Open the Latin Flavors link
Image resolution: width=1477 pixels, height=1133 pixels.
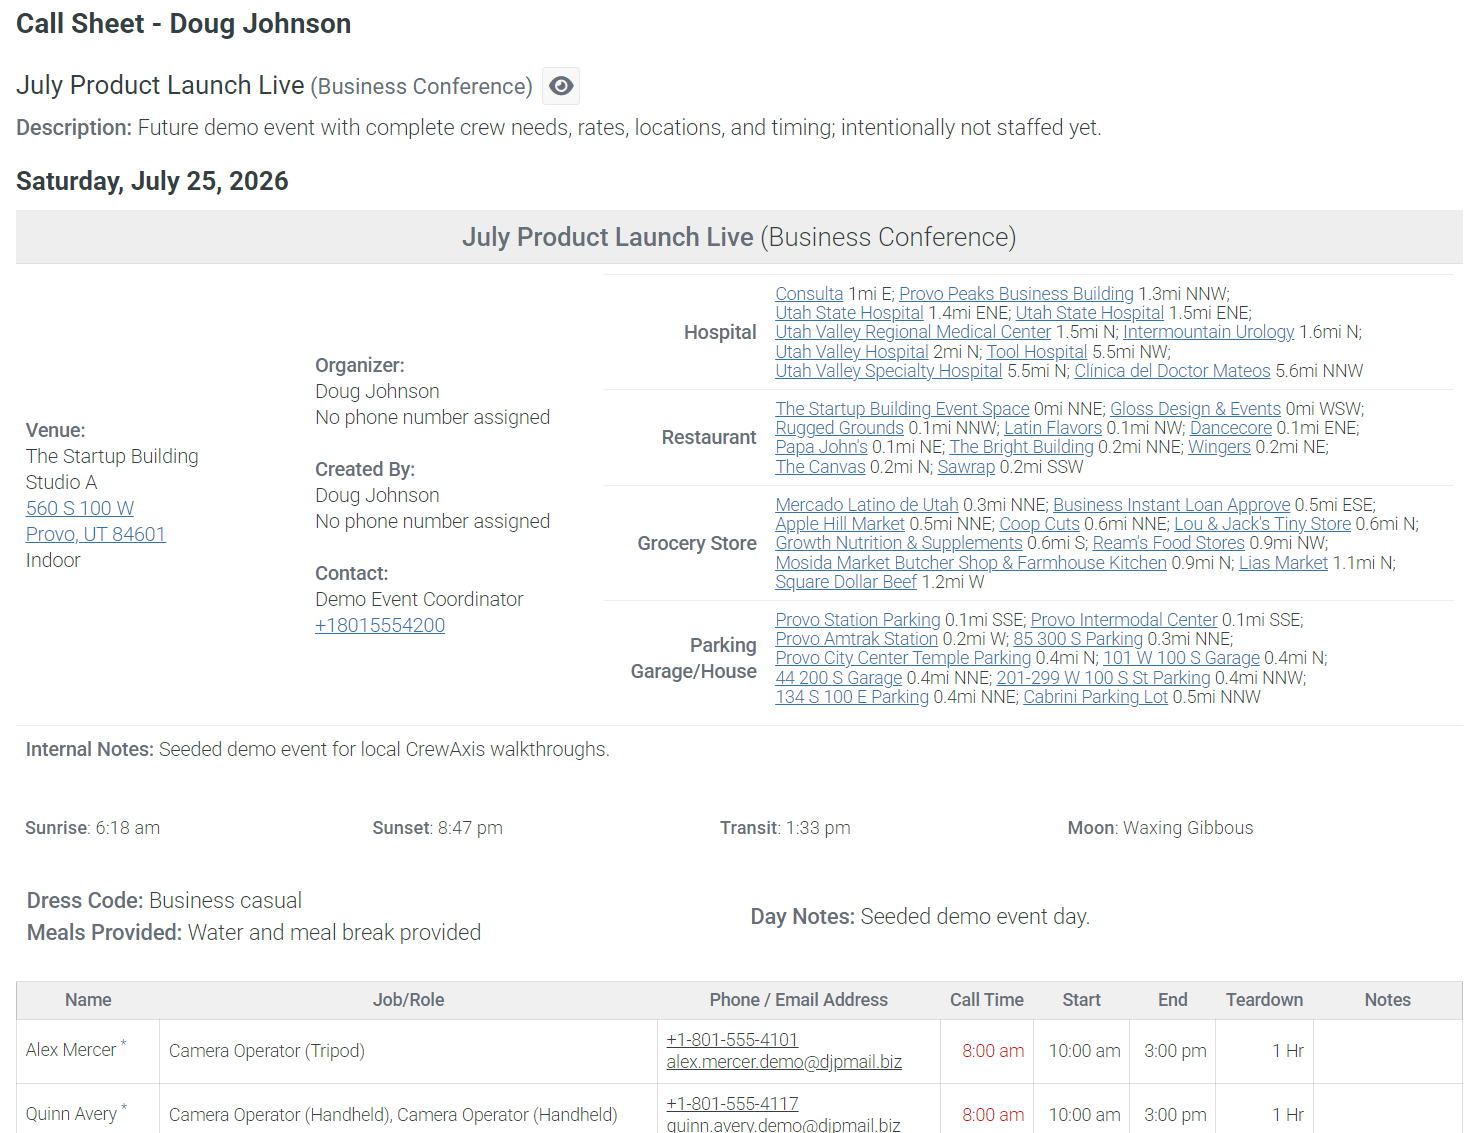coord(1053,428)
